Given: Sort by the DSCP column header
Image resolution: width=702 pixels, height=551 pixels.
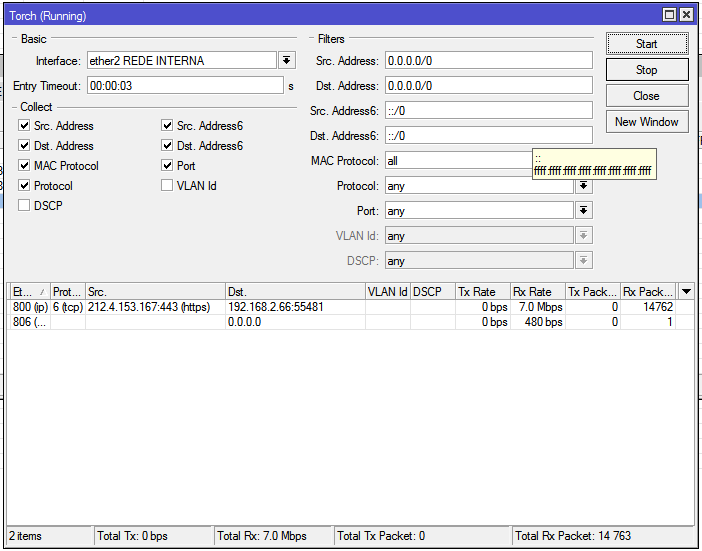Looking at the screenshot, I should (433, 292).
